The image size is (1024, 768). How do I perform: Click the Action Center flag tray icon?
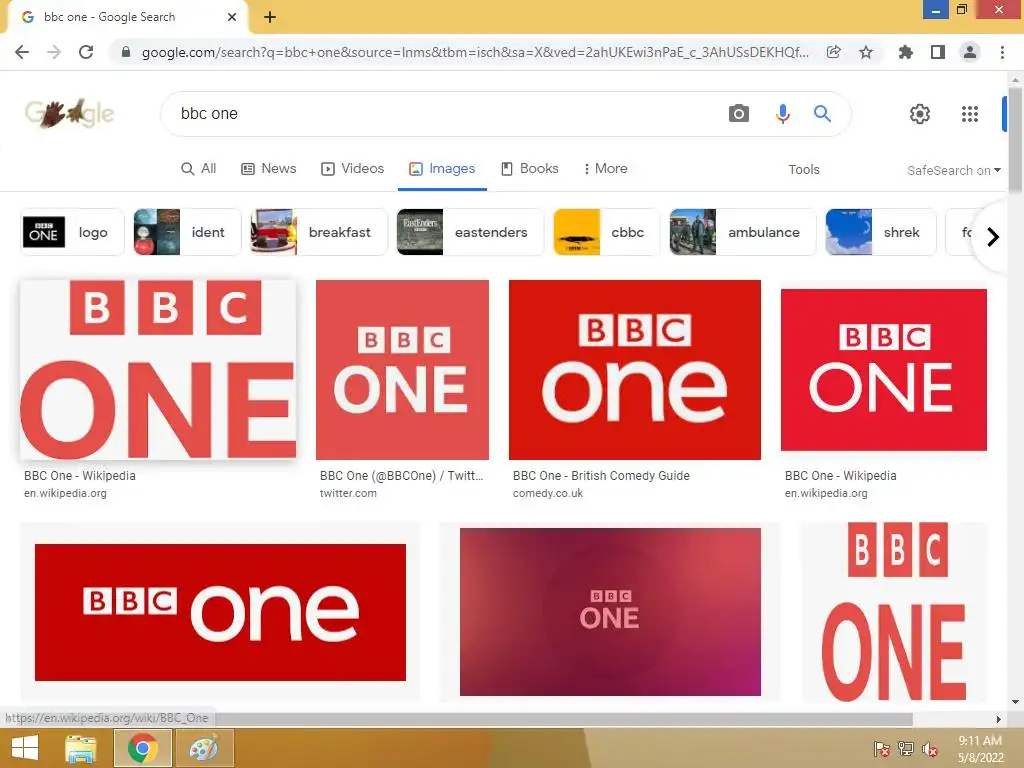pos(881,748)
